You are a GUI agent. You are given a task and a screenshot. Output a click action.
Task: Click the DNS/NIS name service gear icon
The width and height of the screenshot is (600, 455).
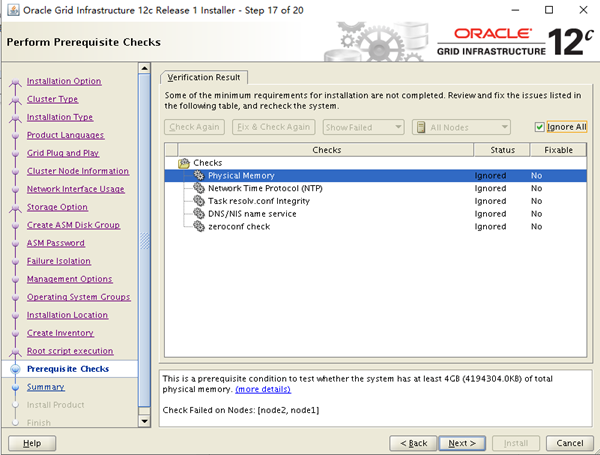coord(199,213)
